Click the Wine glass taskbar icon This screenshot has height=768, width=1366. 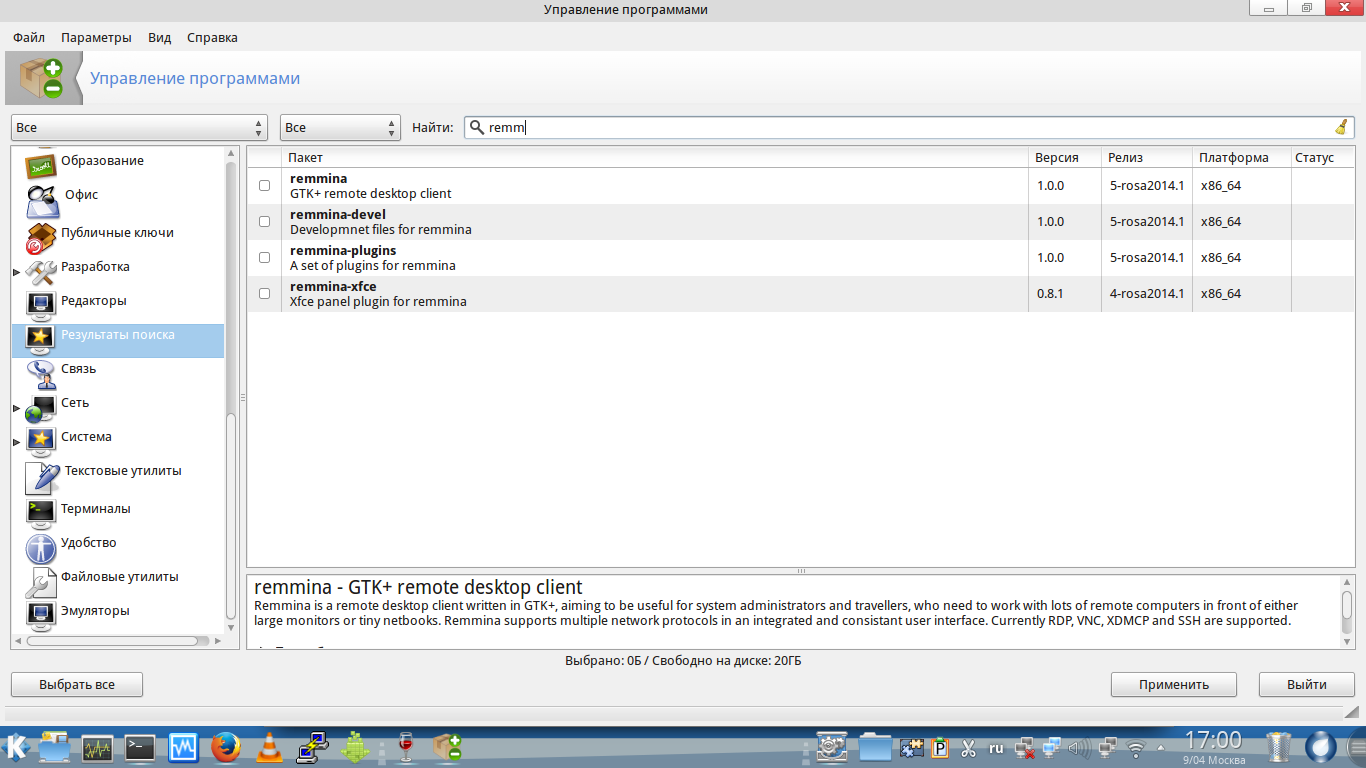coord(405,747)
